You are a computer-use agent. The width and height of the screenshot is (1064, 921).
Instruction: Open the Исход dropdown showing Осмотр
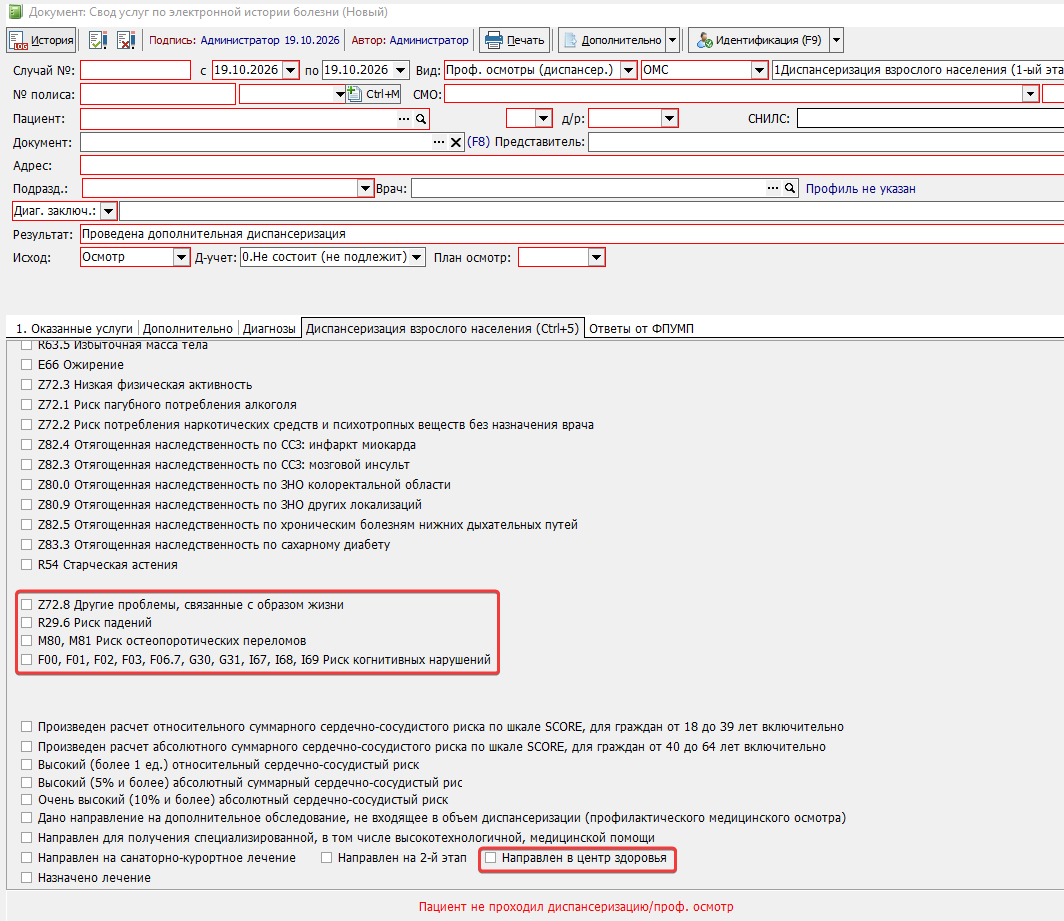(x=181, y=257)
